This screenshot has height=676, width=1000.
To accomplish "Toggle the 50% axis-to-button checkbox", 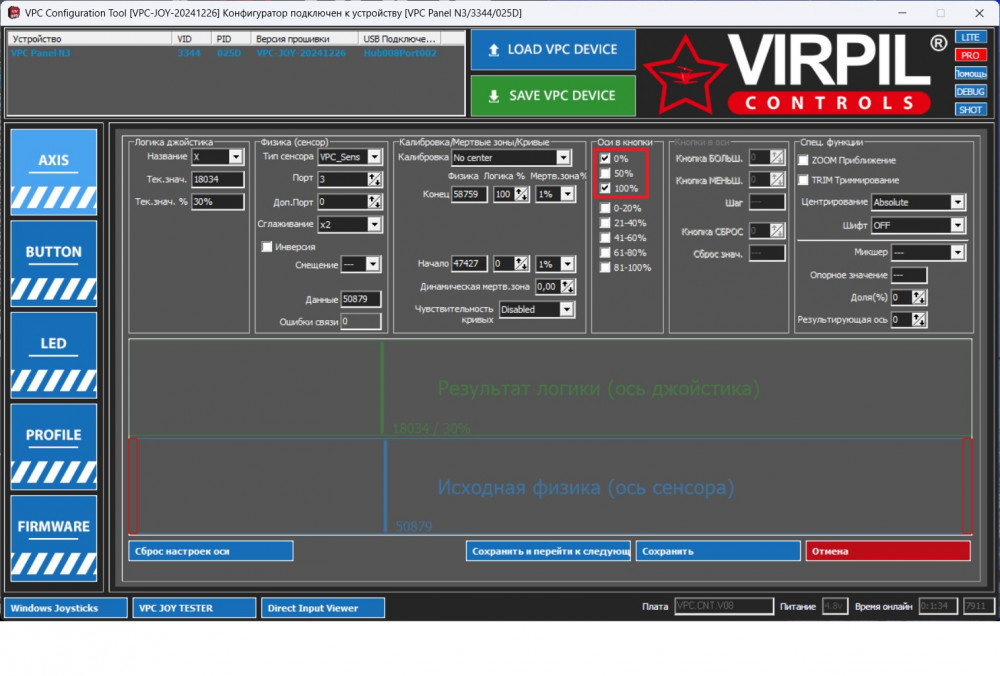I will 605,173.
